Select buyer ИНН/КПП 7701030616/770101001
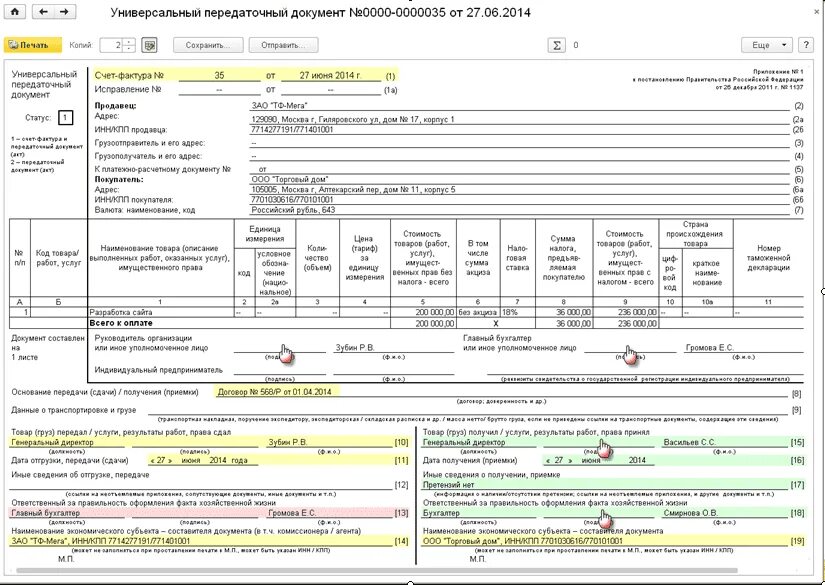825x585 pixels. (x=292, y=200)
